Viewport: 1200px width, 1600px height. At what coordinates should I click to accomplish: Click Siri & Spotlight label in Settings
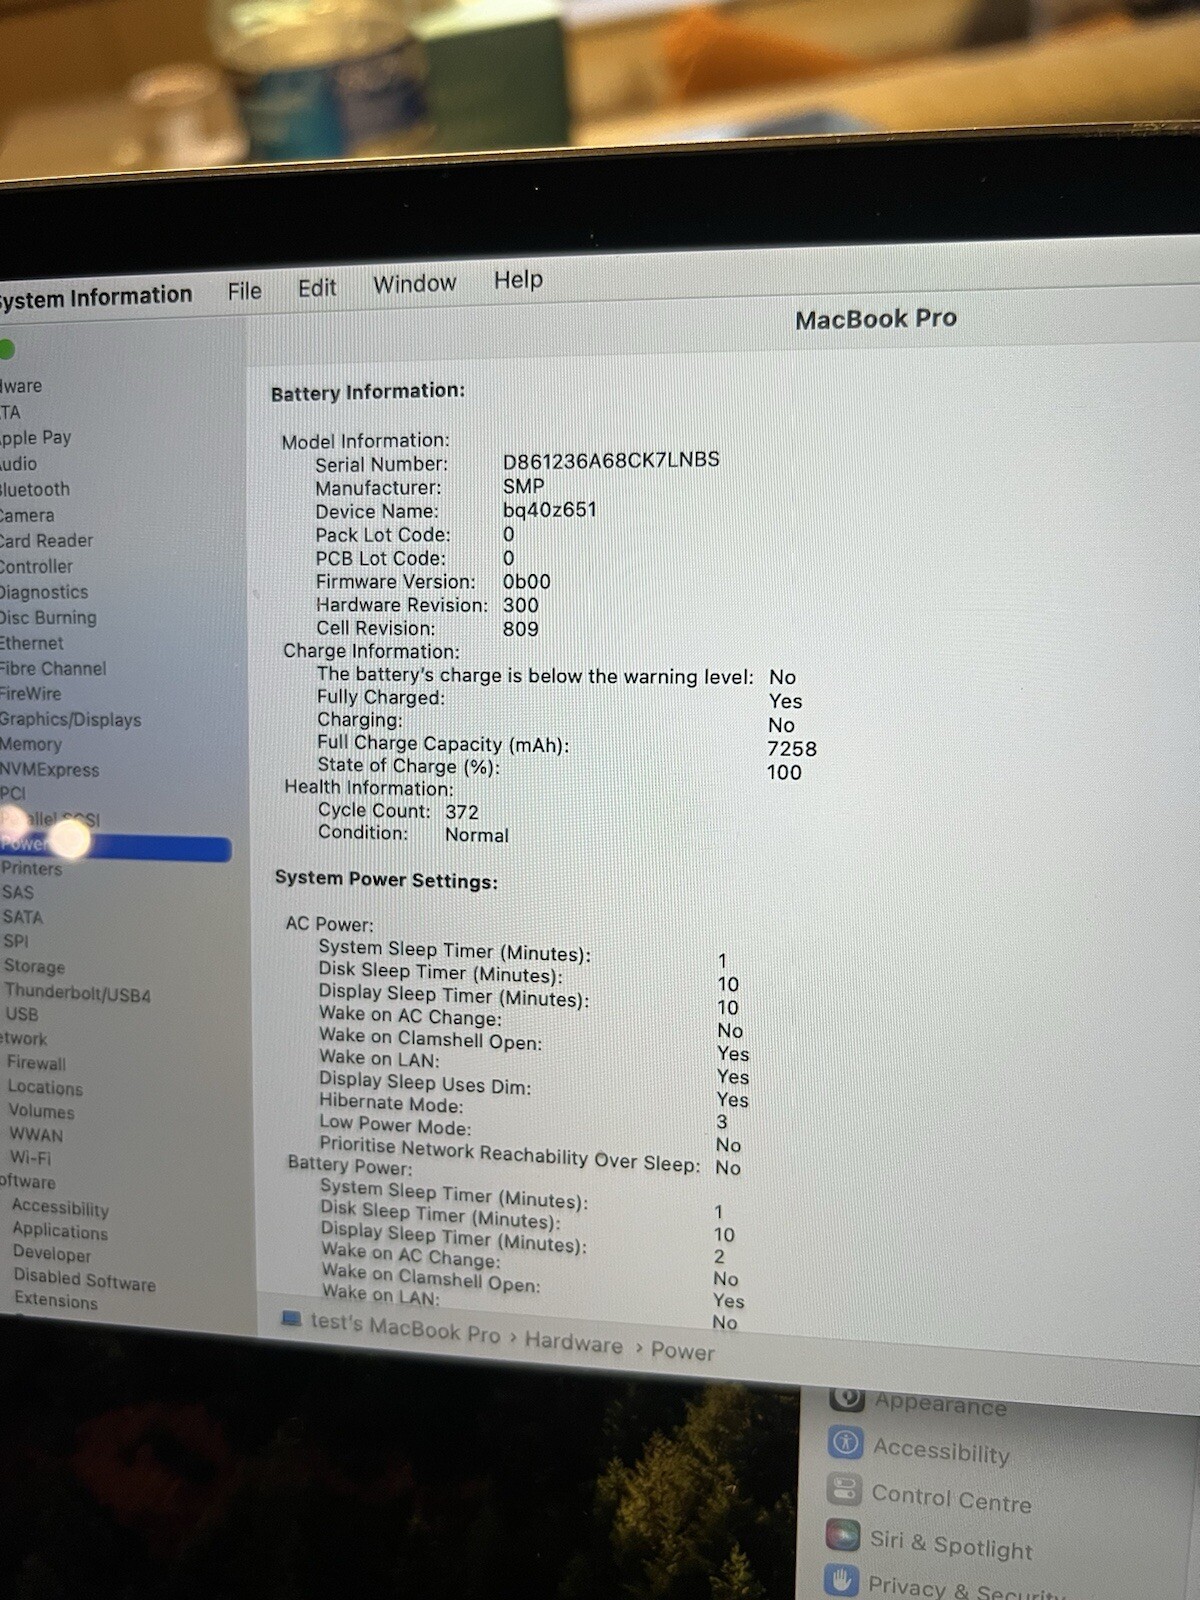pyautogui.click(x=950, y=1544)
